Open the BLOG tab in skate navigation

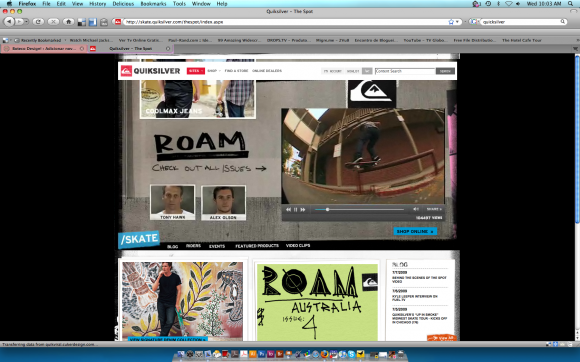pyautogui.click(x=173, y=246)
